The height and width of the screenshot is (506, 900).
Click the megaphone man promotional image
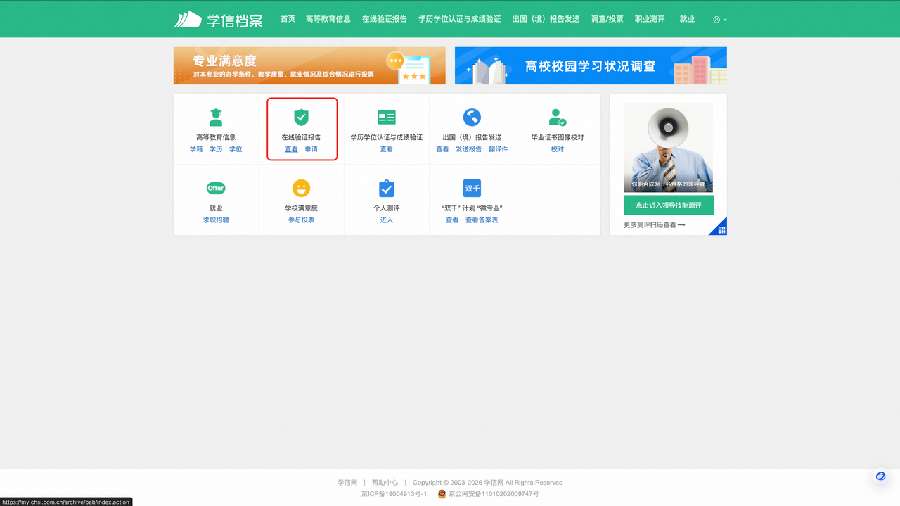(x=669, y=147)
